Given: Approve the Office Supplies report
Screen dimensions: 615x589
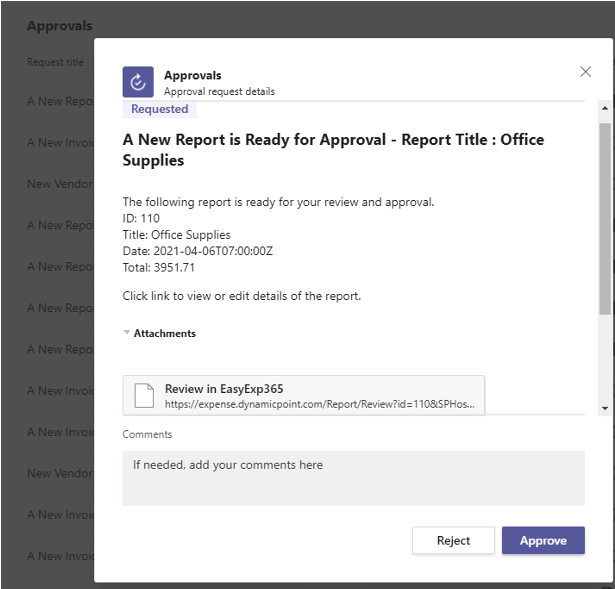Looking at the screenshot, I should 543,540.
